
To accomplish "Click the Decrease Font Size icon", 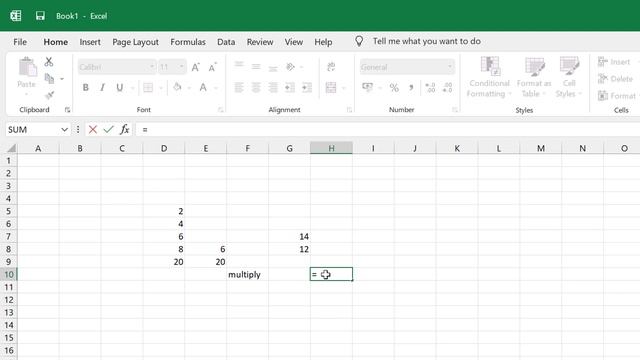I will point(212,67).
